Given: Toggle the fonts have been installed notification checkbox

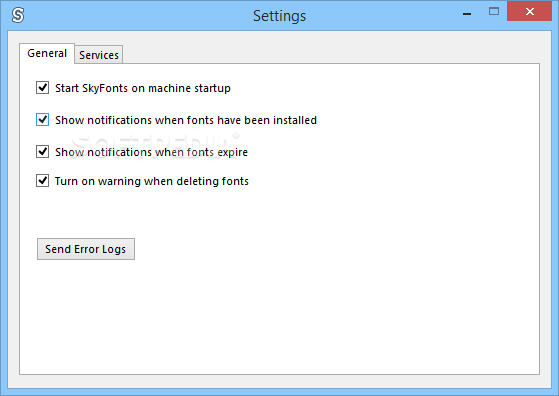Looking at the screenshot, I should [x=42, y=119].
